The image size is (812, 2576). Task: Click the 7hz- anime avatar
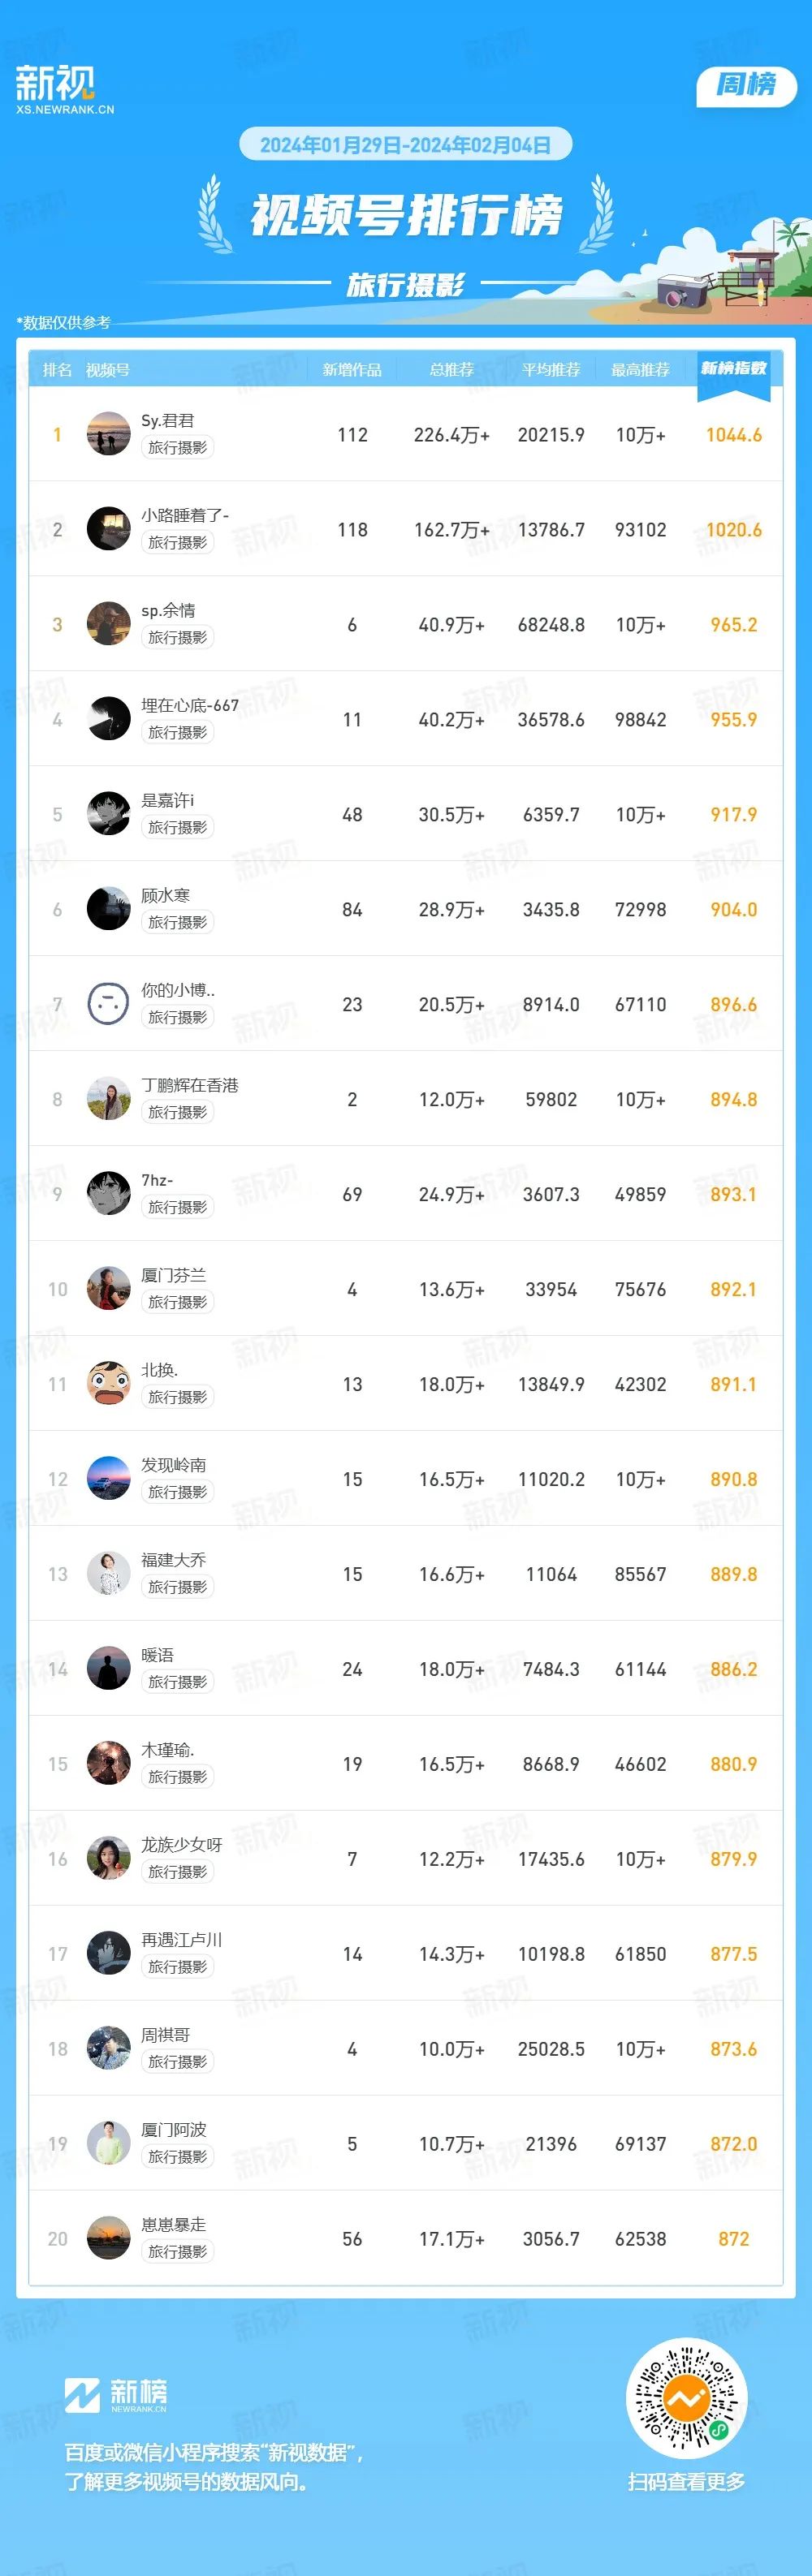[x=109, y=1194]
